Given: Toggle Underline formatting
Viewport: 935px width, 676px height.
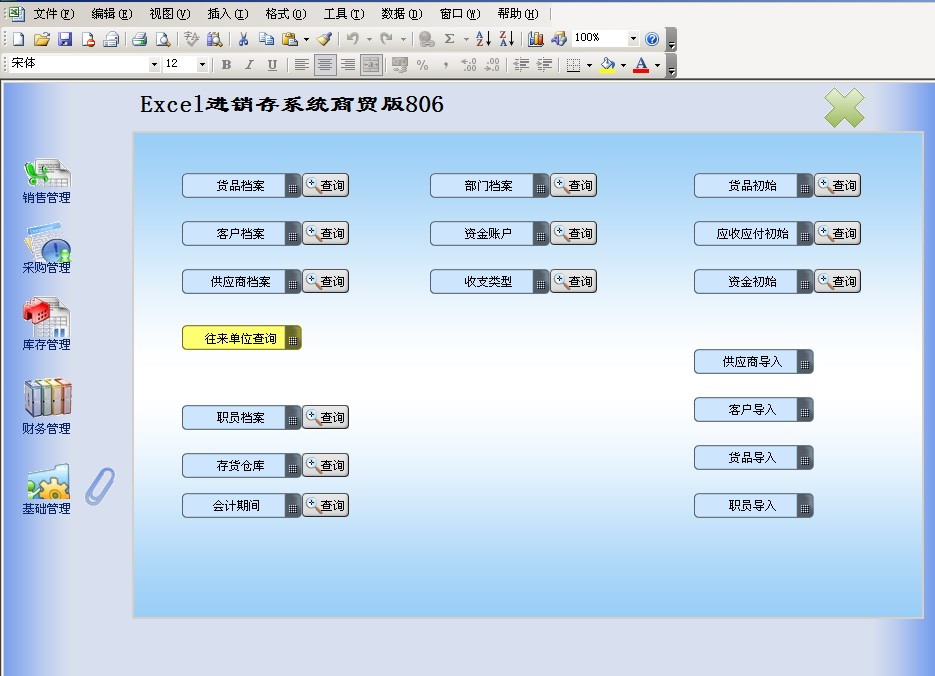Looking at the screenshot, I should pos(272,65).
